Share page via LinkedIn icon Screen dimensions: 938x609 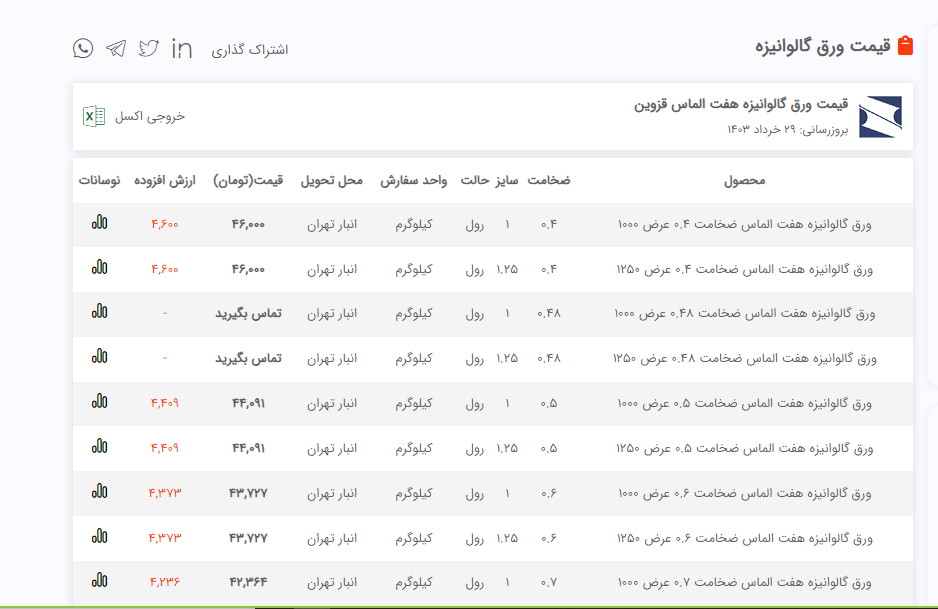[x=182, y=48]
